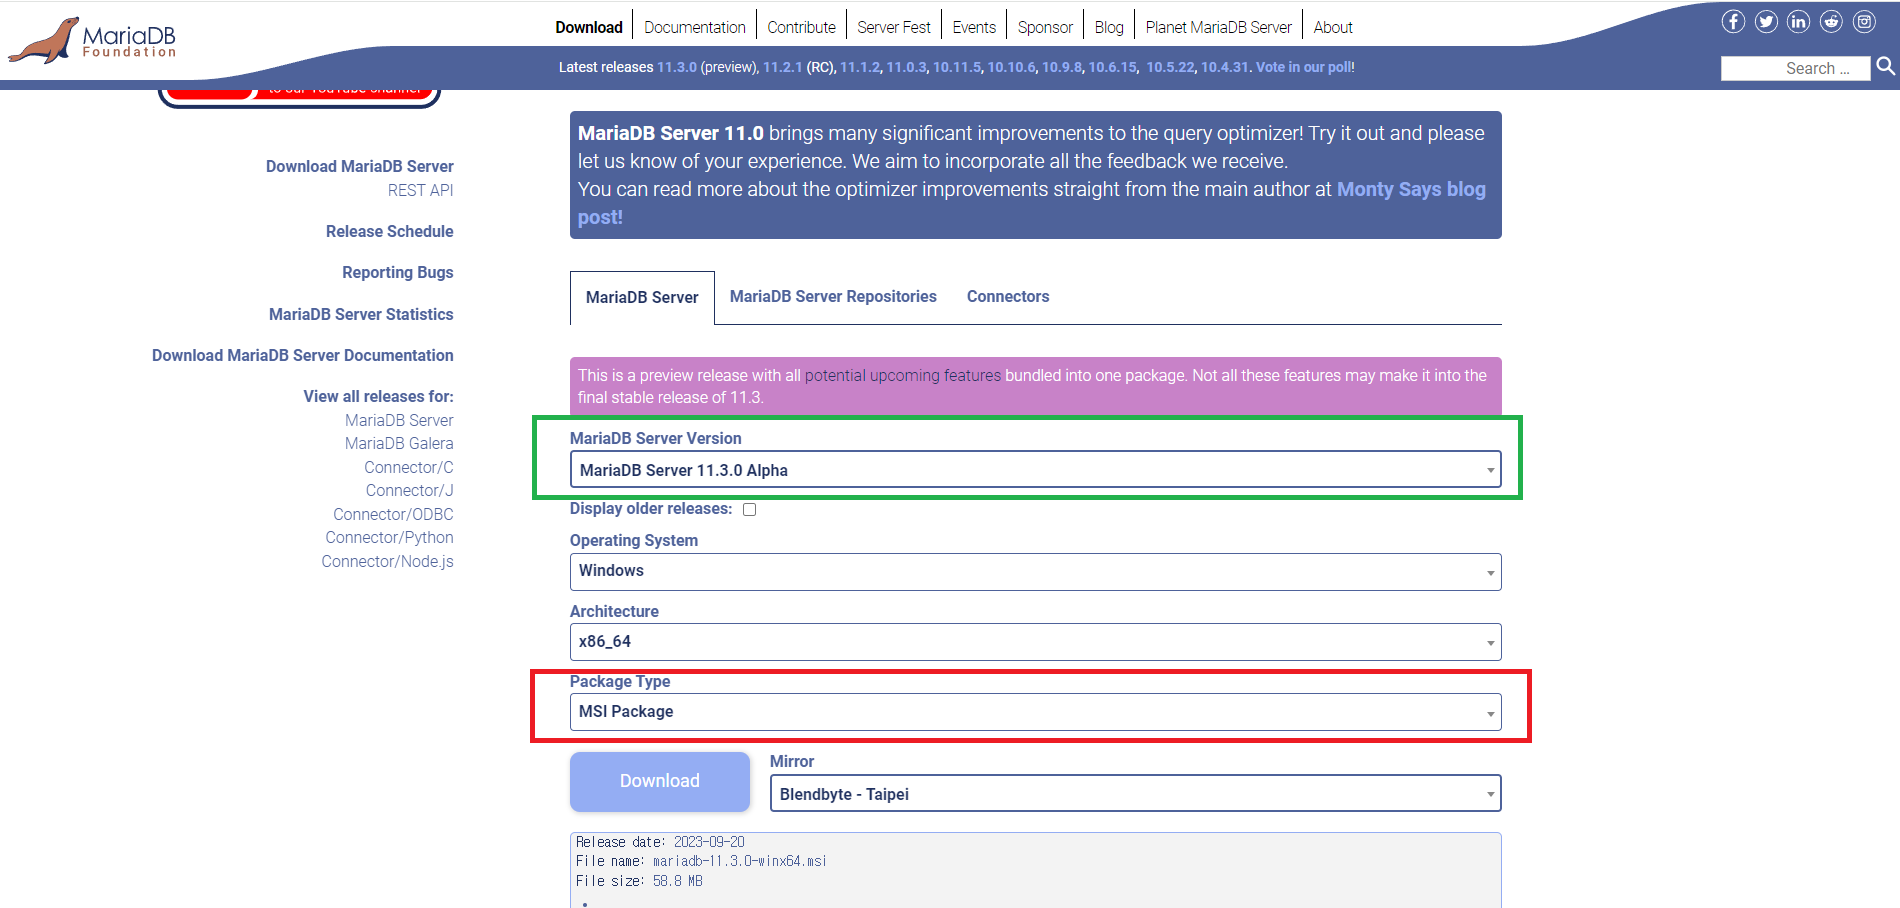Open the Twitter social icon
The height and width of the screenshot is (908, 1900).
[1766, 21]
